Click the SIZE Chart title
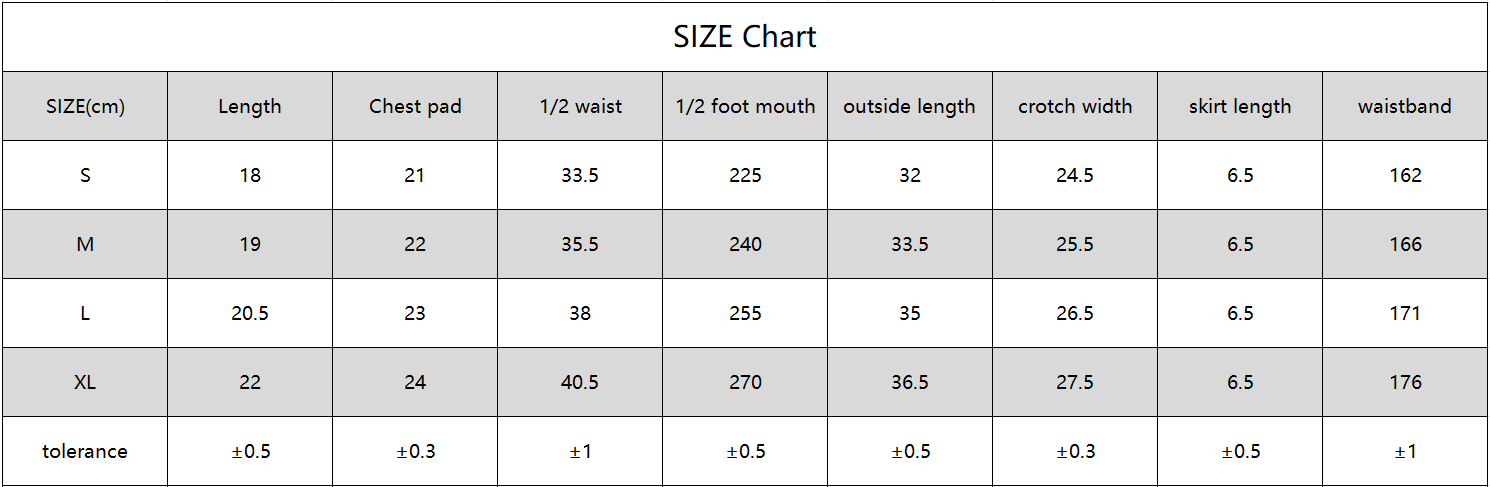This screenshot has width=1490, height=487. 745,37
